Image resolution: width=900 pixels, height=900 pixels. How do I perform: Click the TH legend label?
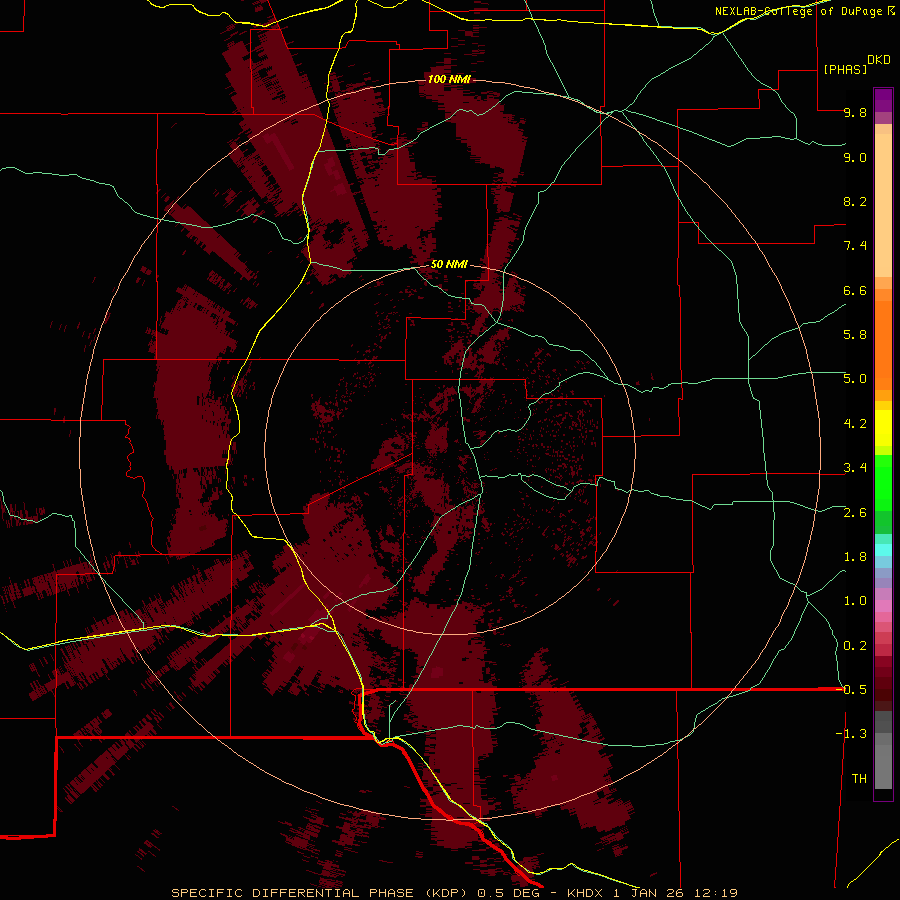coord(859,779)
